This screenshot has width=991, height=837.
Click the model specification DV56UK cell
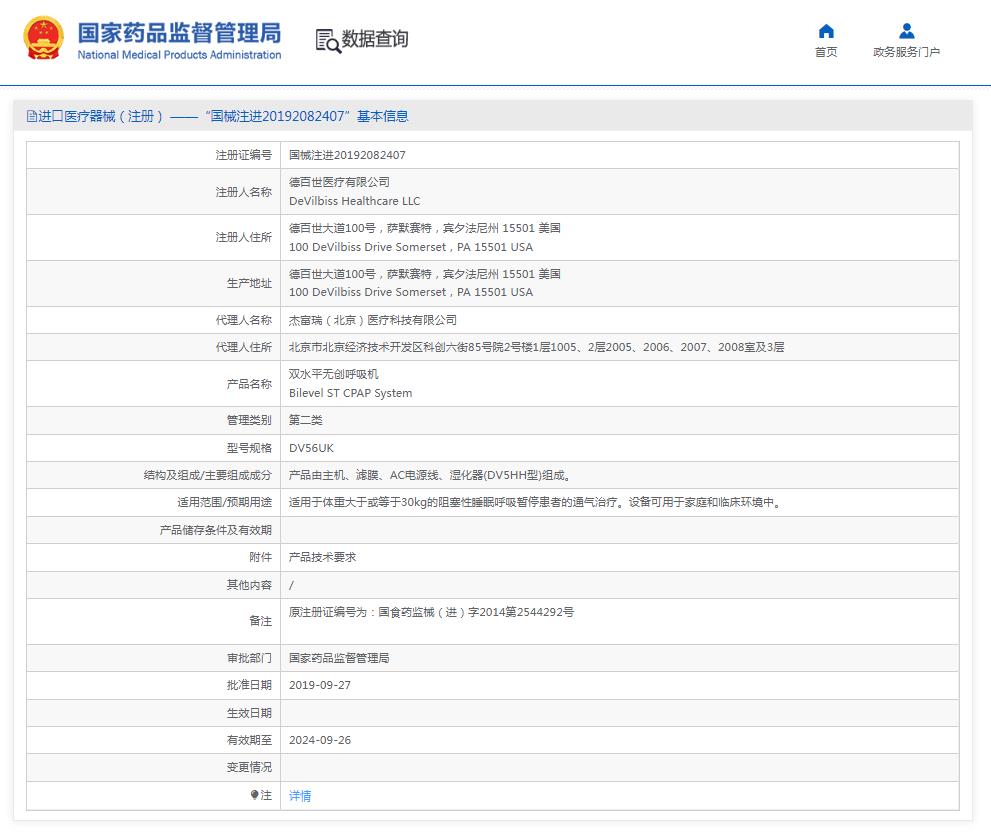click(x=311, y=448)
